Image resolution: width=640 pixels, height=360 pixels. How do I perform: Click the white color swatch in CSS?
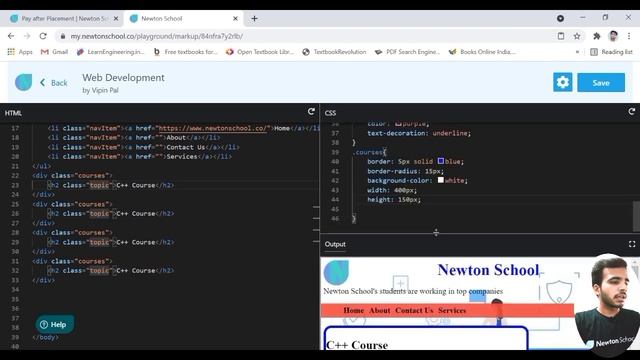click(441, 180)
